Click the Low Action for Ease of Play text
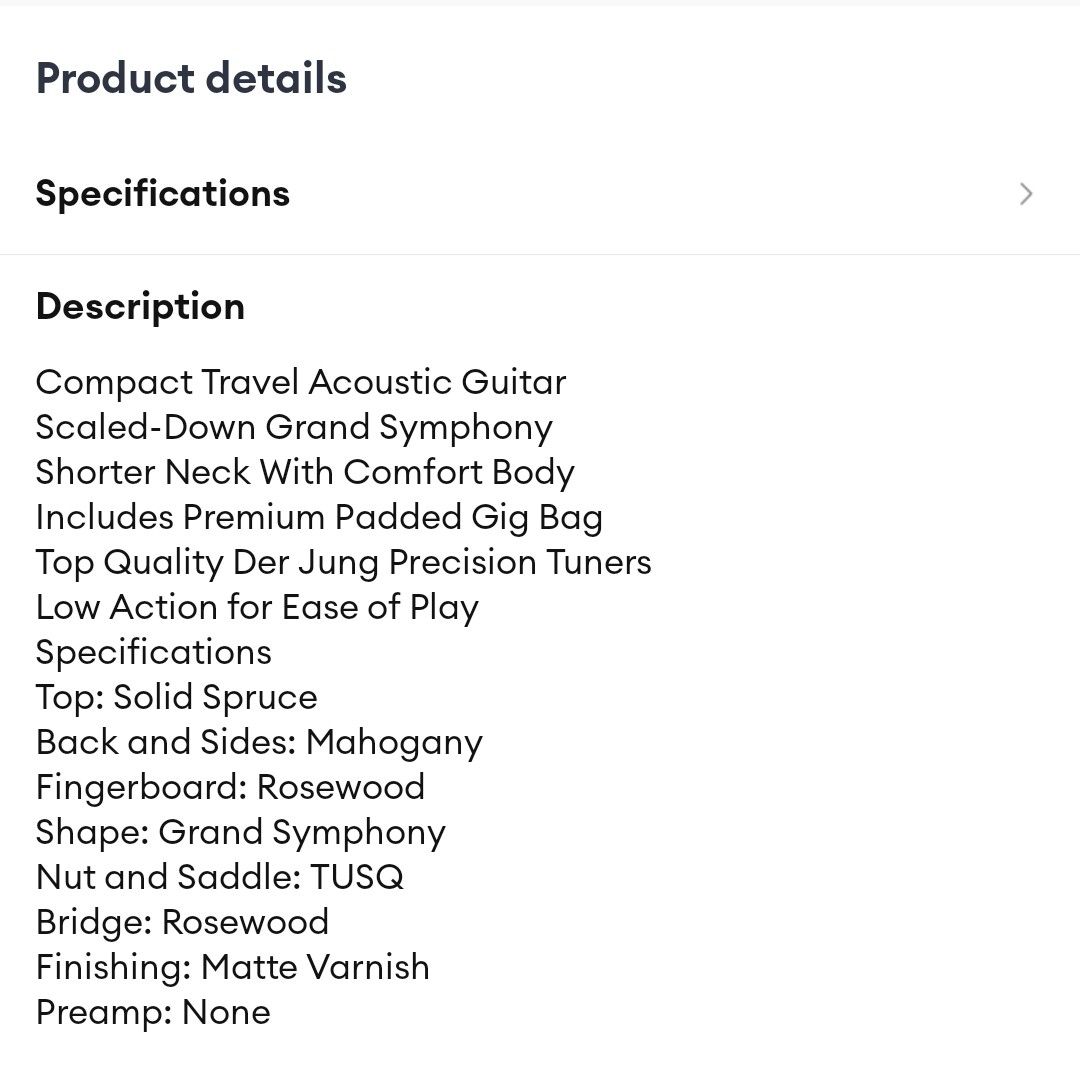 (257, 607)
